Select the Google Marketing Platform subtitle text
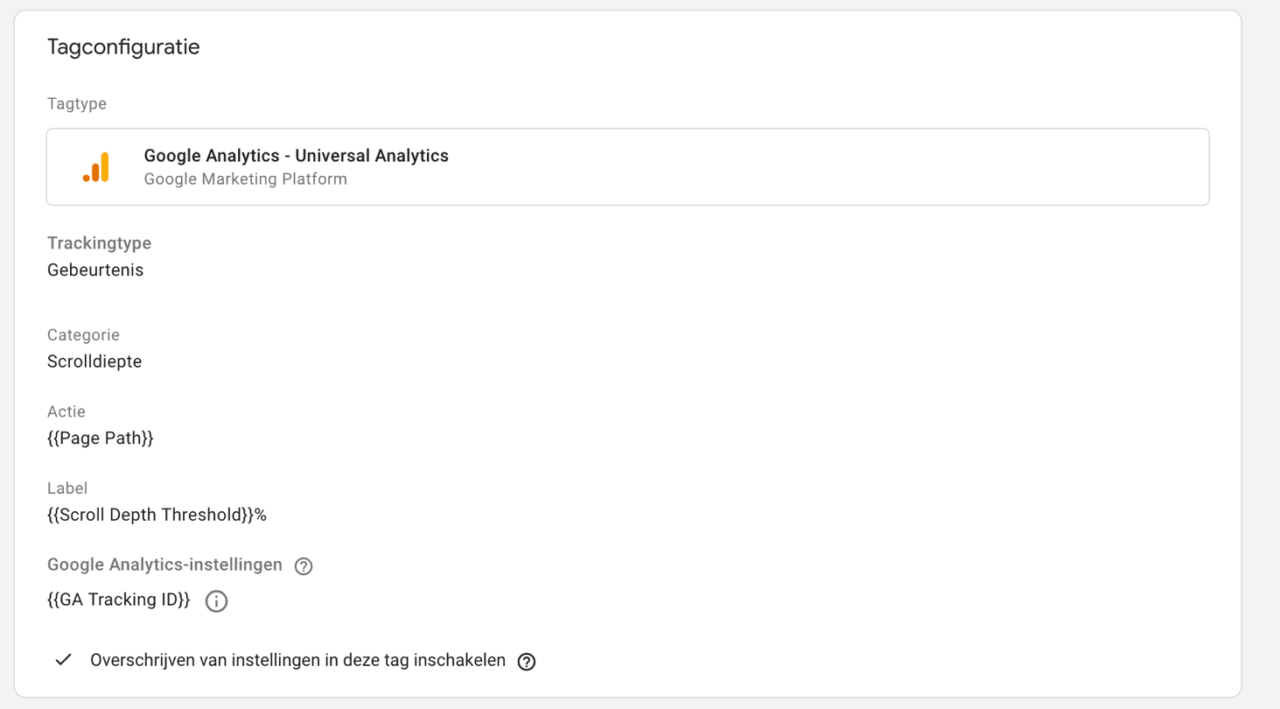Image resolution: width=1280 pixels, height=709 pixels. click(245, 179)
